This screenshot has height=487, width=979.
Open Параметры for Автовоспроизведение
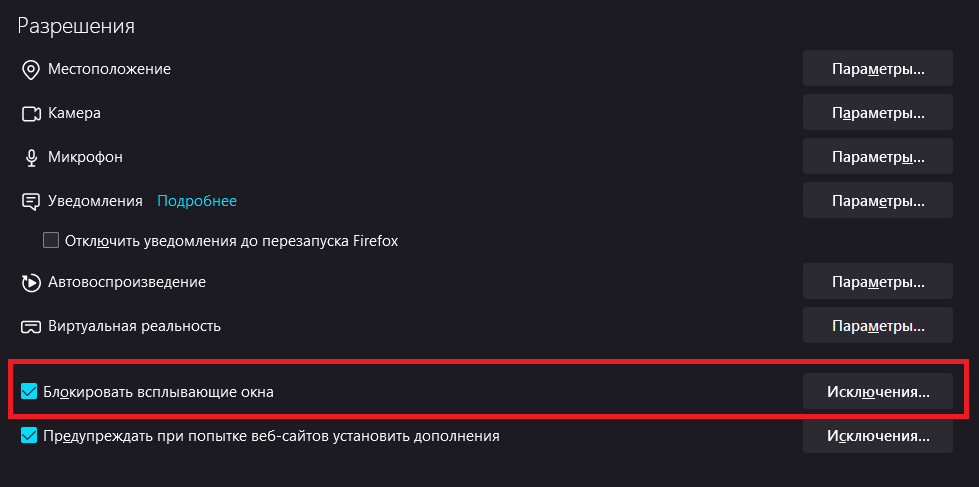(x=877, y=282)
